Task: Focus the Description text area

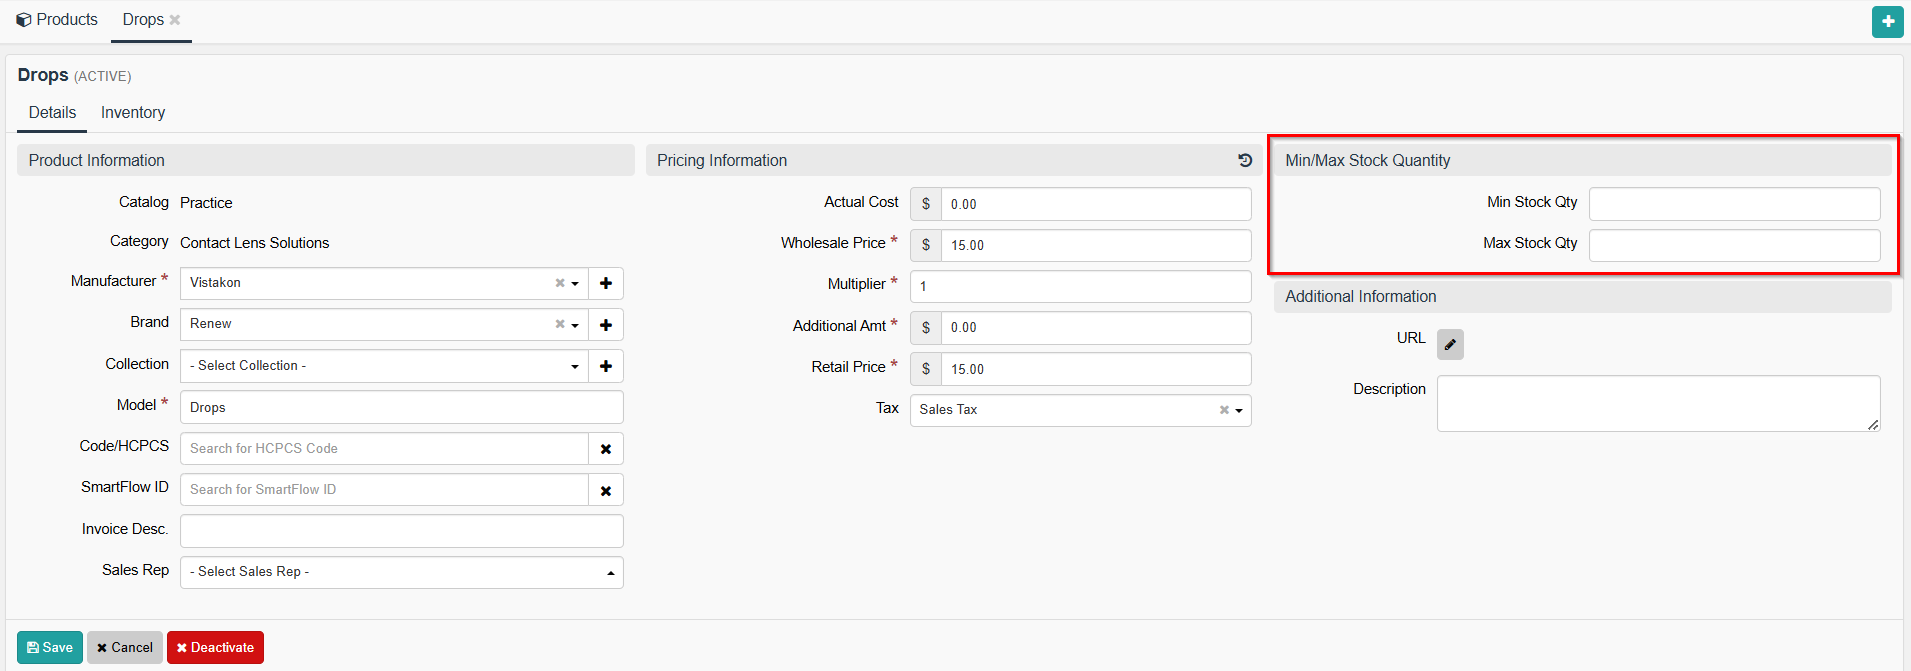Action: (x=1657, y=403)
